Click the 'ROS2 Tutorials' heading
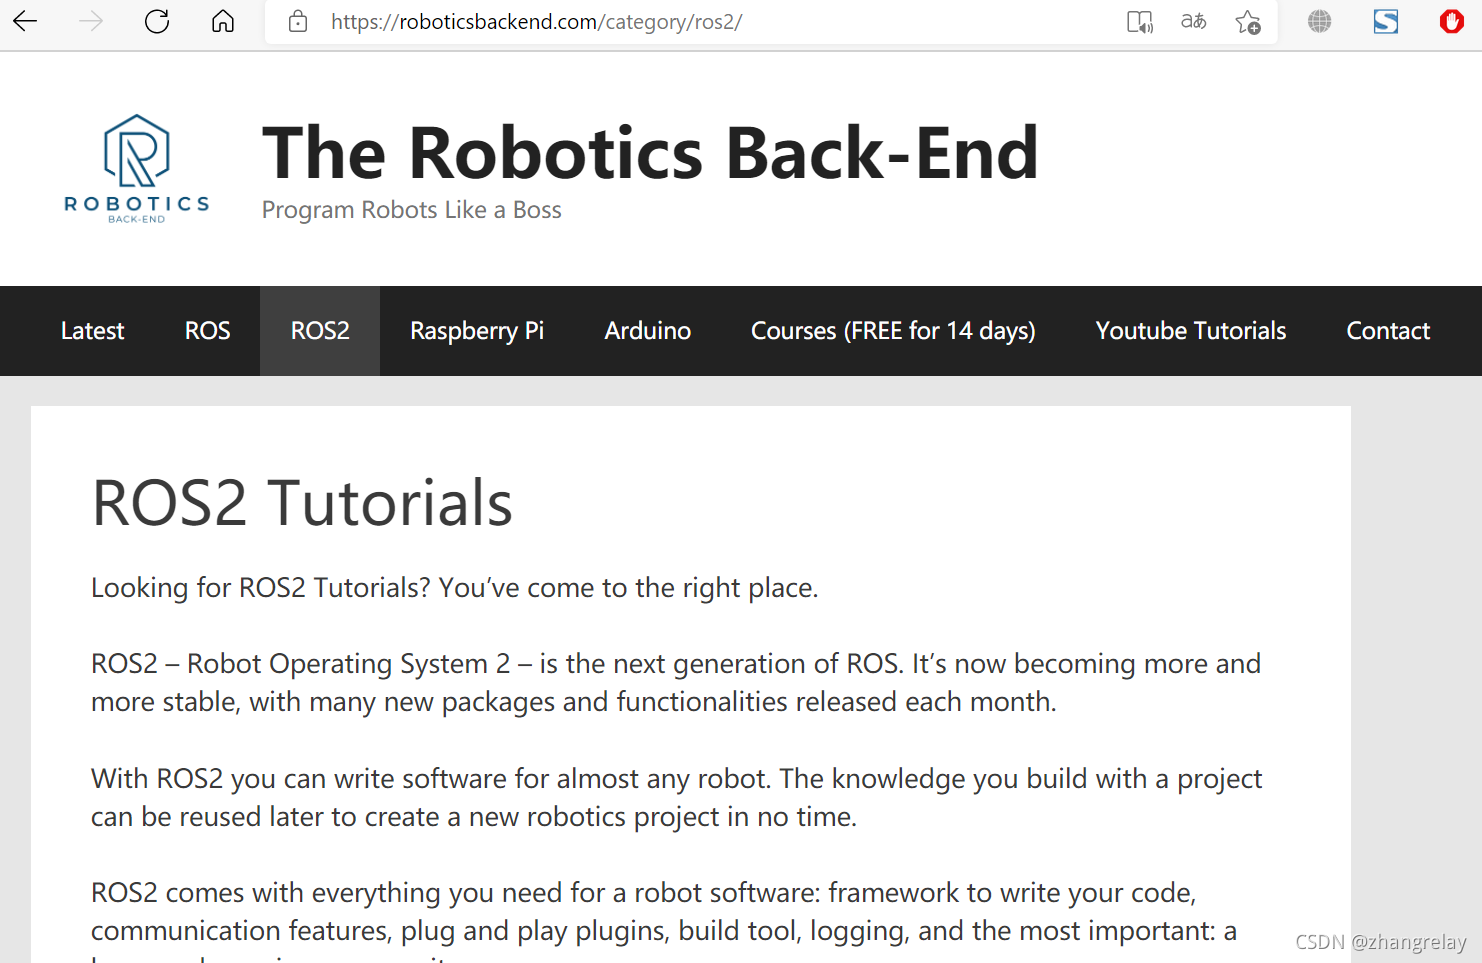1482x963 pixels. [302, 502]
